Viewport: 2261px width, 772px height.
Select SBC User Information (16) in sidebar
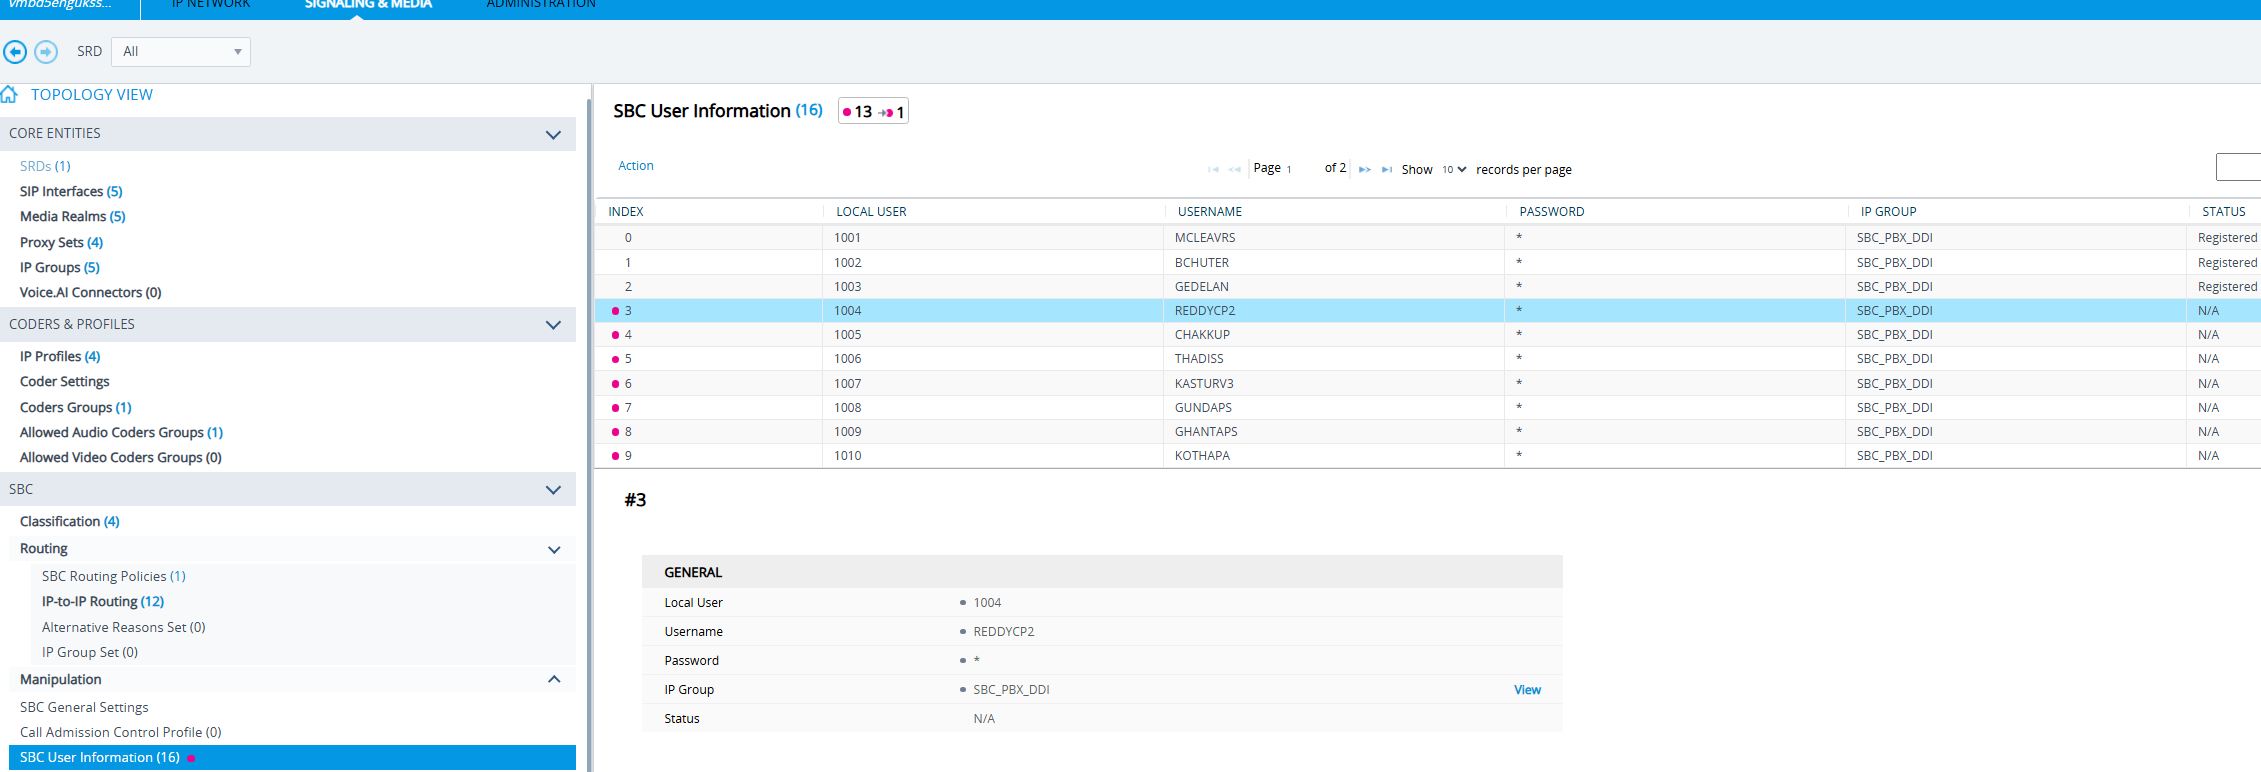[x=292, y=757]
